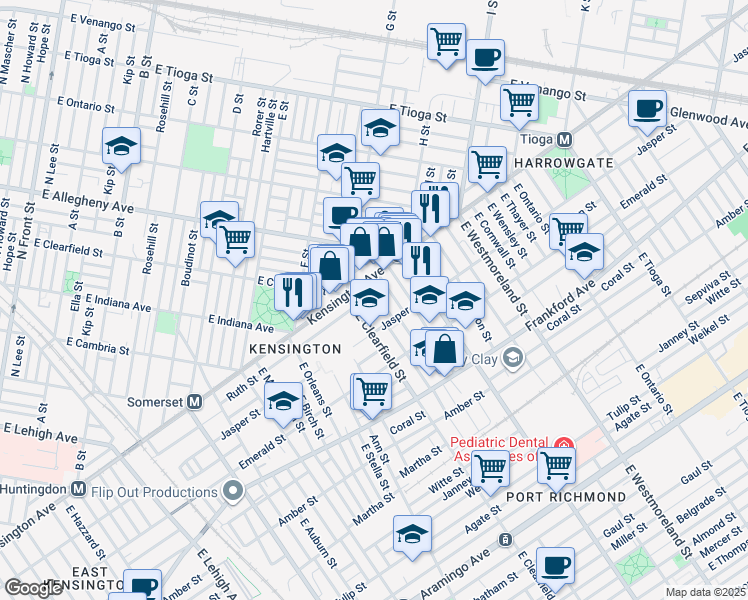
Task: Open the grocery cart marker above Port Richmond label
Action: [556, 464]
